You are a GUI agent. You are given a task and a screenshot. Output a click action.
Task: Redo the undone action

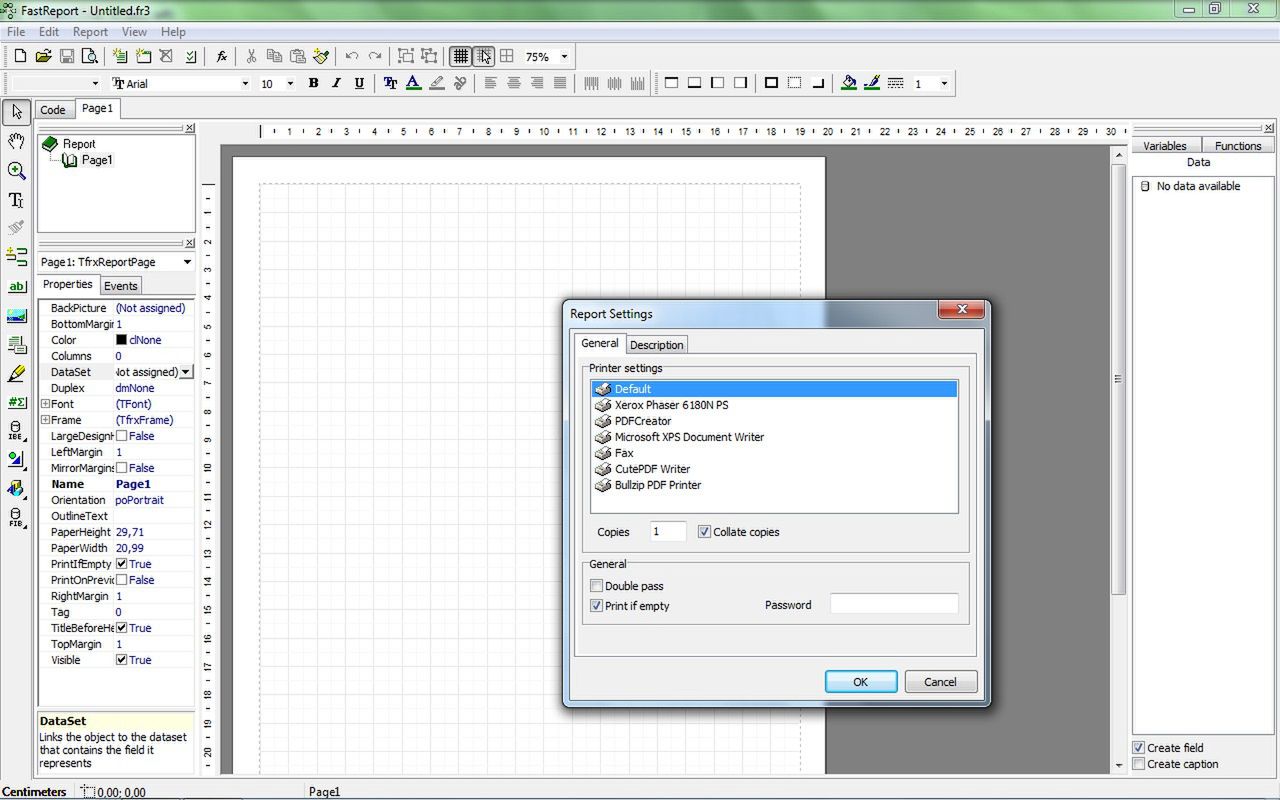click(x=375, y=56)
